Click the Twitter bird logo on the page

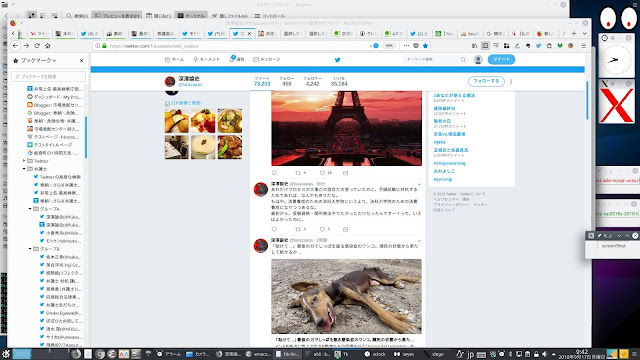point(338,60)
